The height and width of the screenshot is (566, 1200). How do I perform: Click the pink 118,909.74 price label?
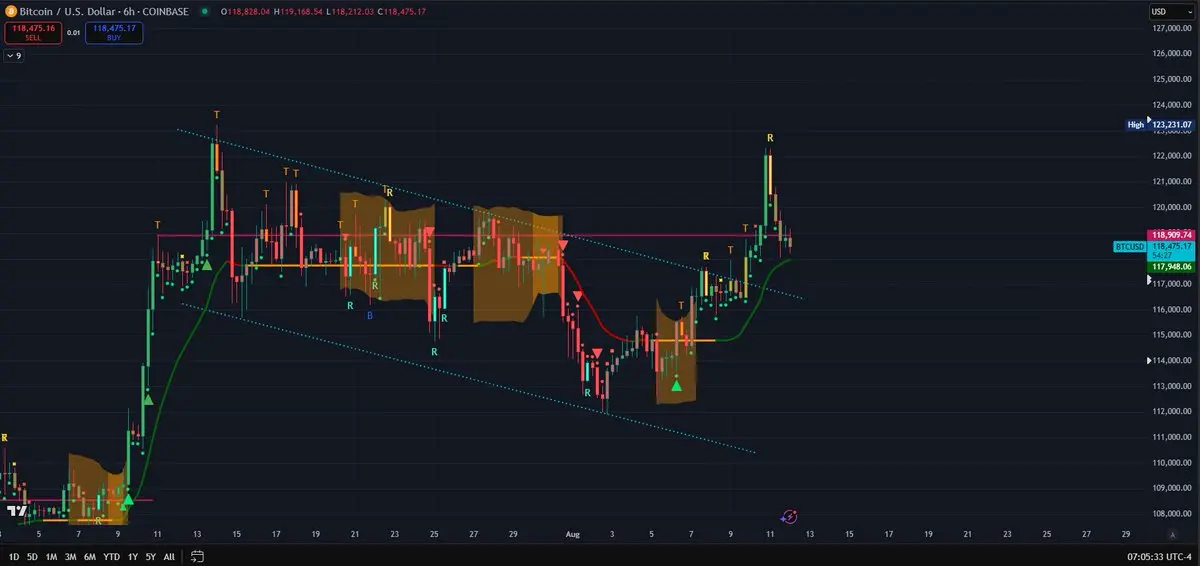[x=1171, y=235]
